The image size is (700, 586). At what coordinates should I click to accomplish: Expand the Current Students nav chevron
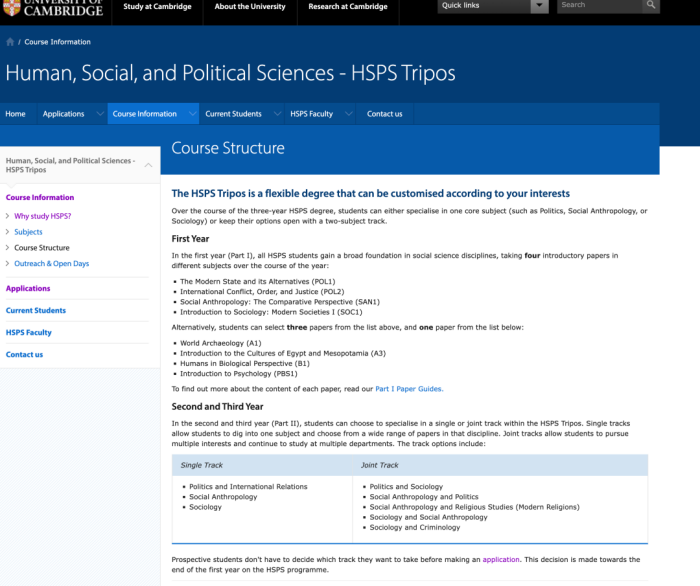coord(277,114)
